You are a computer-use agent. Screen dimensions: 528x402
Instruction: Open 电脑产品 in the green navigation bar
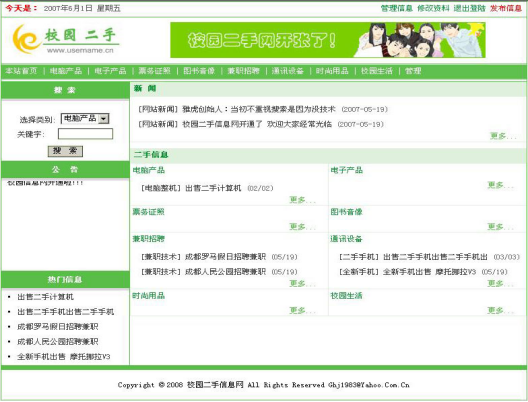[x=66, y=71]
